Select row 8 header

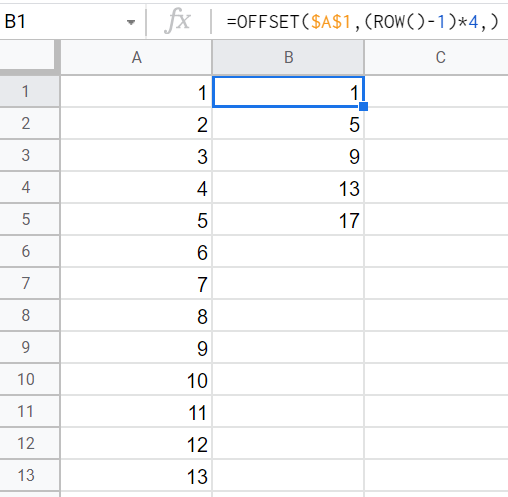30,315
